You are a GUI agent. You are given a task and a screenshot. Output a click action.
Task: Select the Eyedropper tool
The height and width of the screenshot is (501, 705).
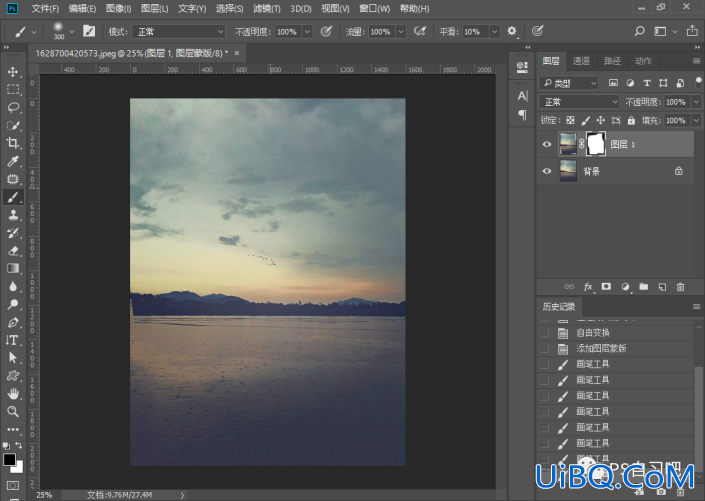(x=13, y=161)
